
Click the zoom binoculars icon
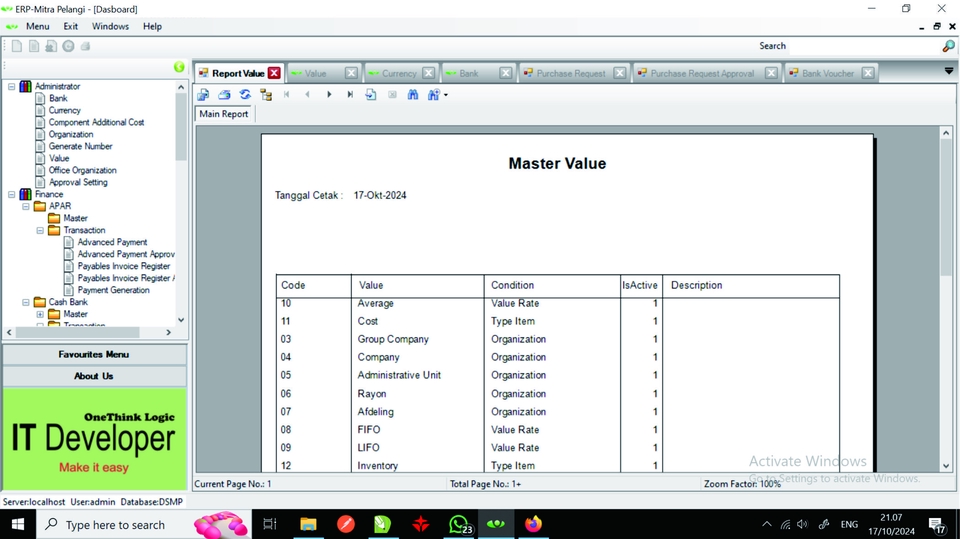click(433, 94)
